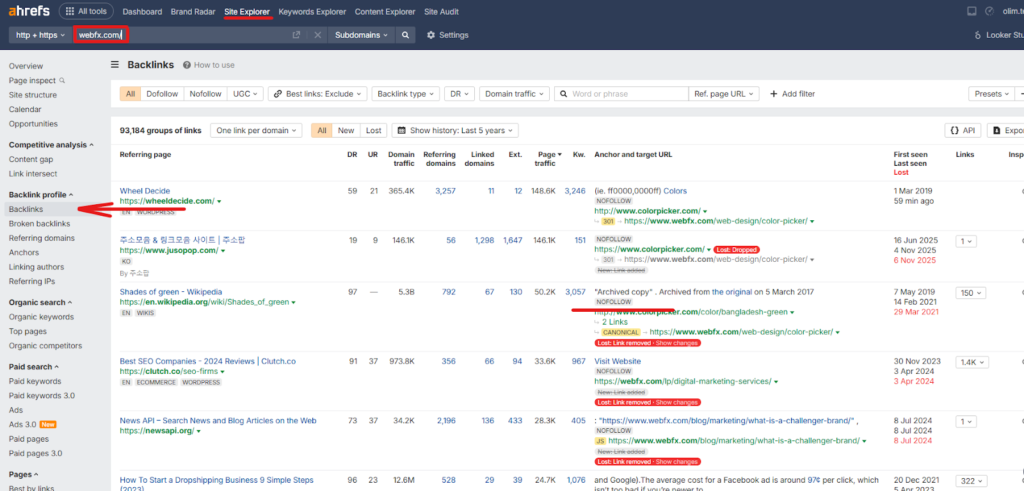Toggle the hamburger sidebar menu icon

(x=115, y=65)
